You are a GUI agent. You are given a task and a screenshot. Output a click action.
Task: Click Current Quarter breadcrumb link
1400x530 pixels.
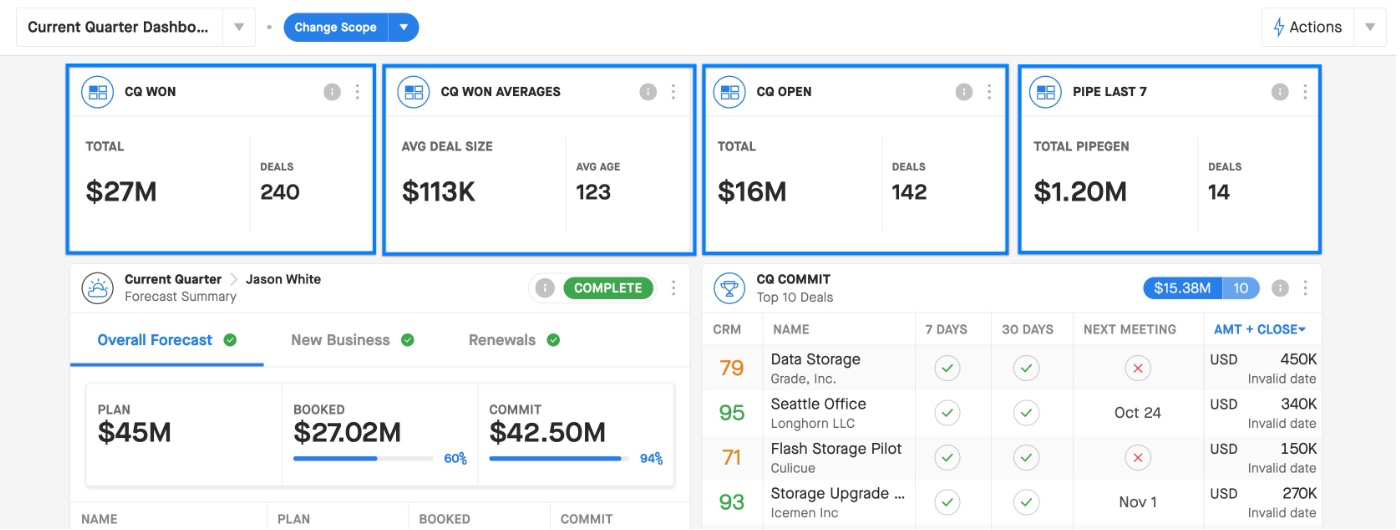pos(173,279)
